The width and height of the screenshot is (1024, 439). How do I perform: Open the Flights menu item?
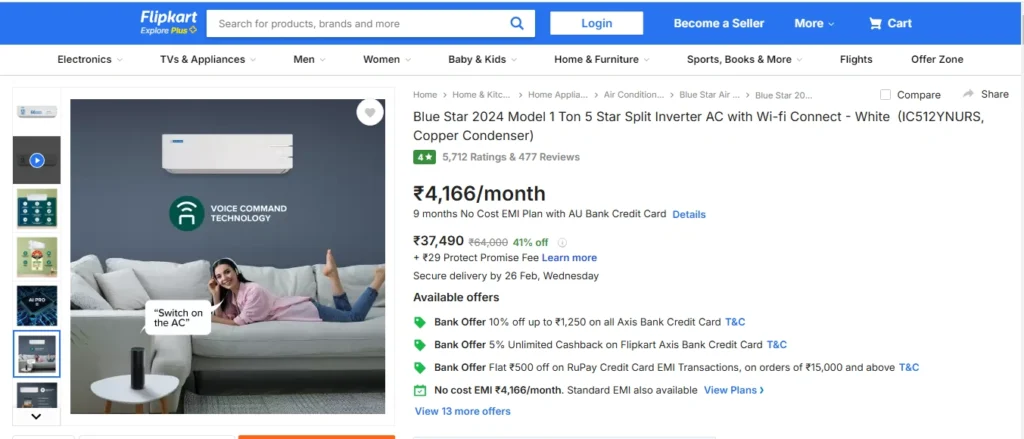[856, 59]
